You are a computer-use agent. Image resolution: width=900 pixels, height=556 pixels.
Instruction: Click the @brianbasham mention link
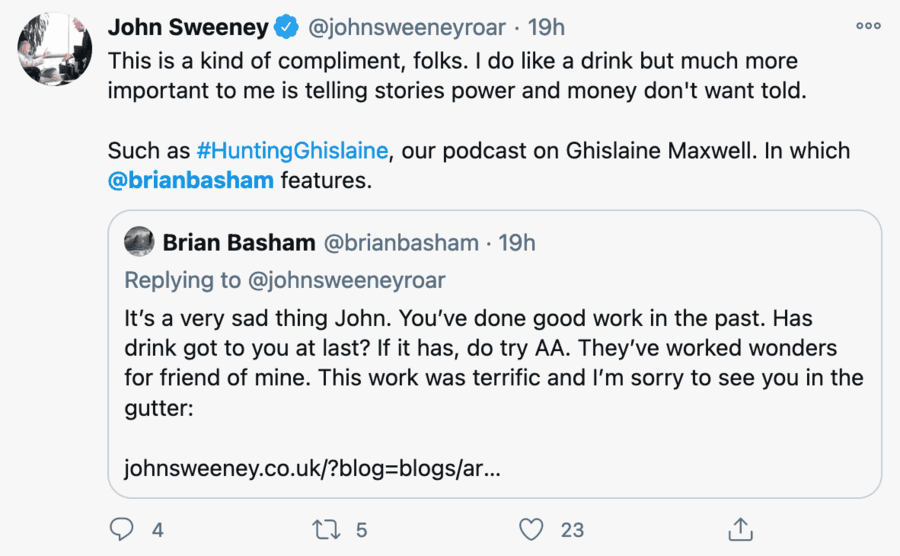[x=190, y=181]
